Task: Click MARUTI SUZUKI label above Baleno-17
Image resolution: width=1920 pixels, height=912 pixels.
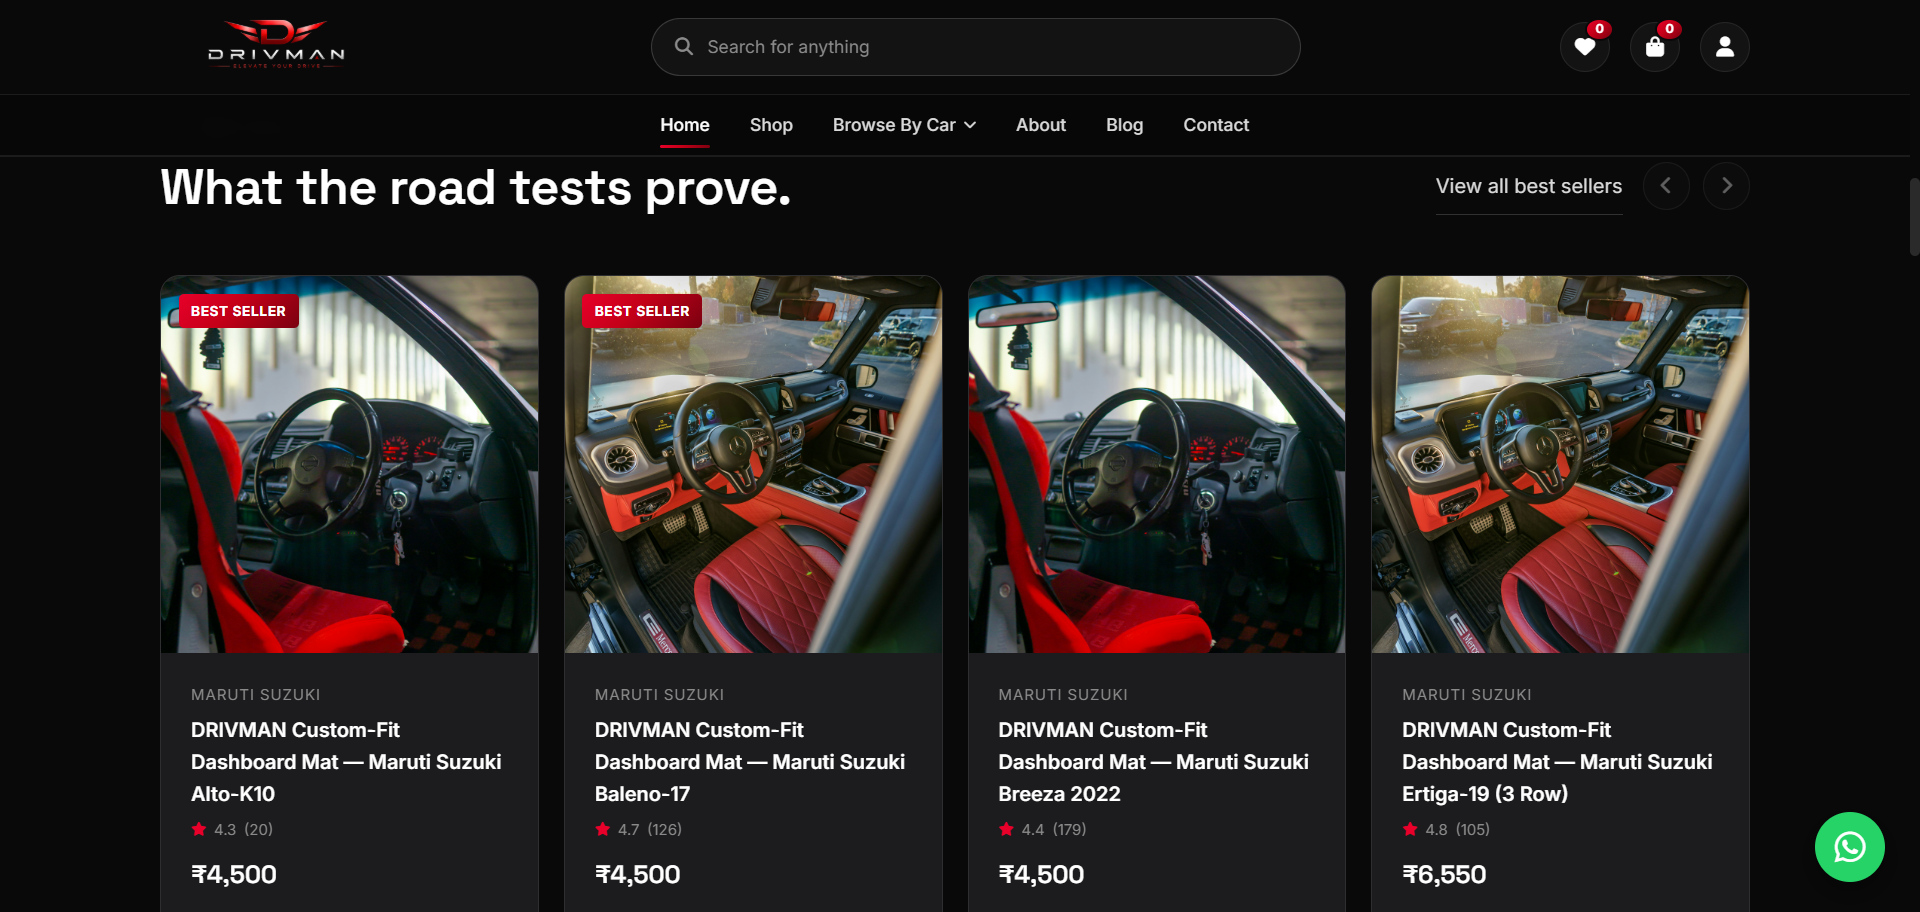Action: [659, 695]
